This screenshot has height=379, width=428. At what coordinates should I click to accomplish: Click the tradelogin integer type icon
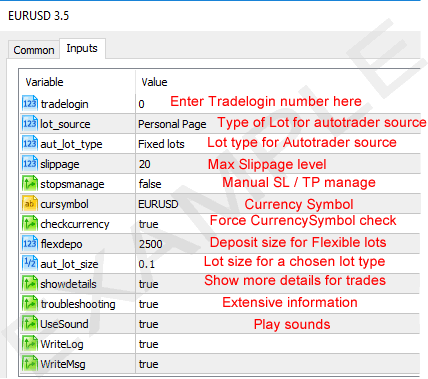(30, 103)
